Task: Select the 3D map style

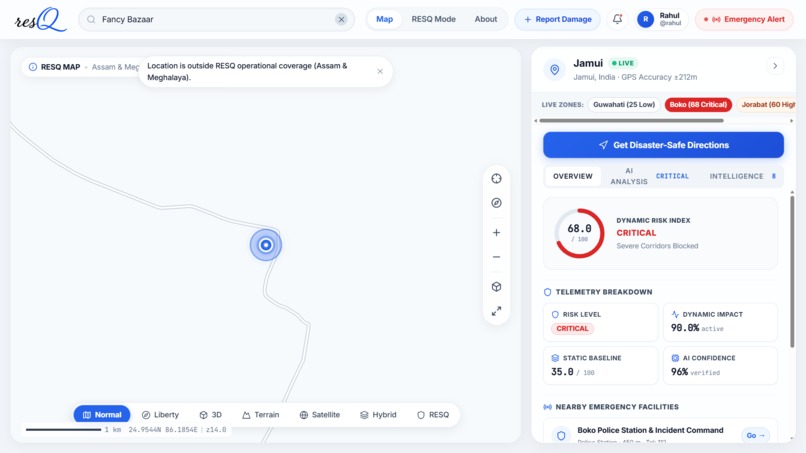Action: [211, 414]
